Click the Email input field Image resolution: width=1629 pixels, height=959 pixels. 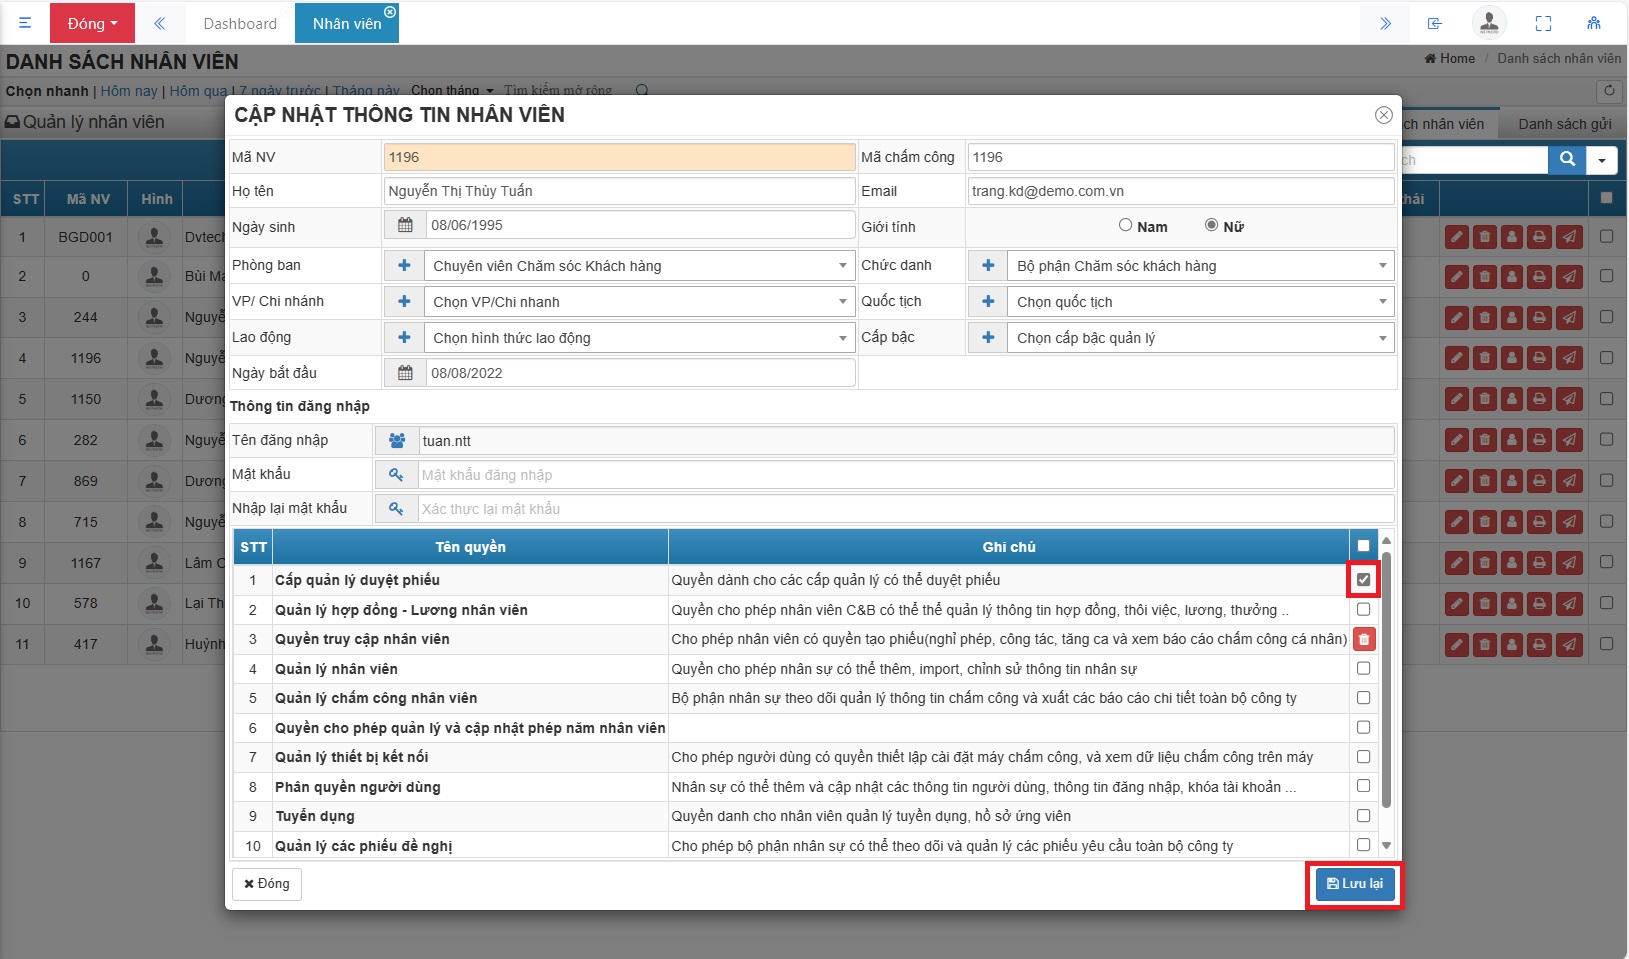(1180, 191)
